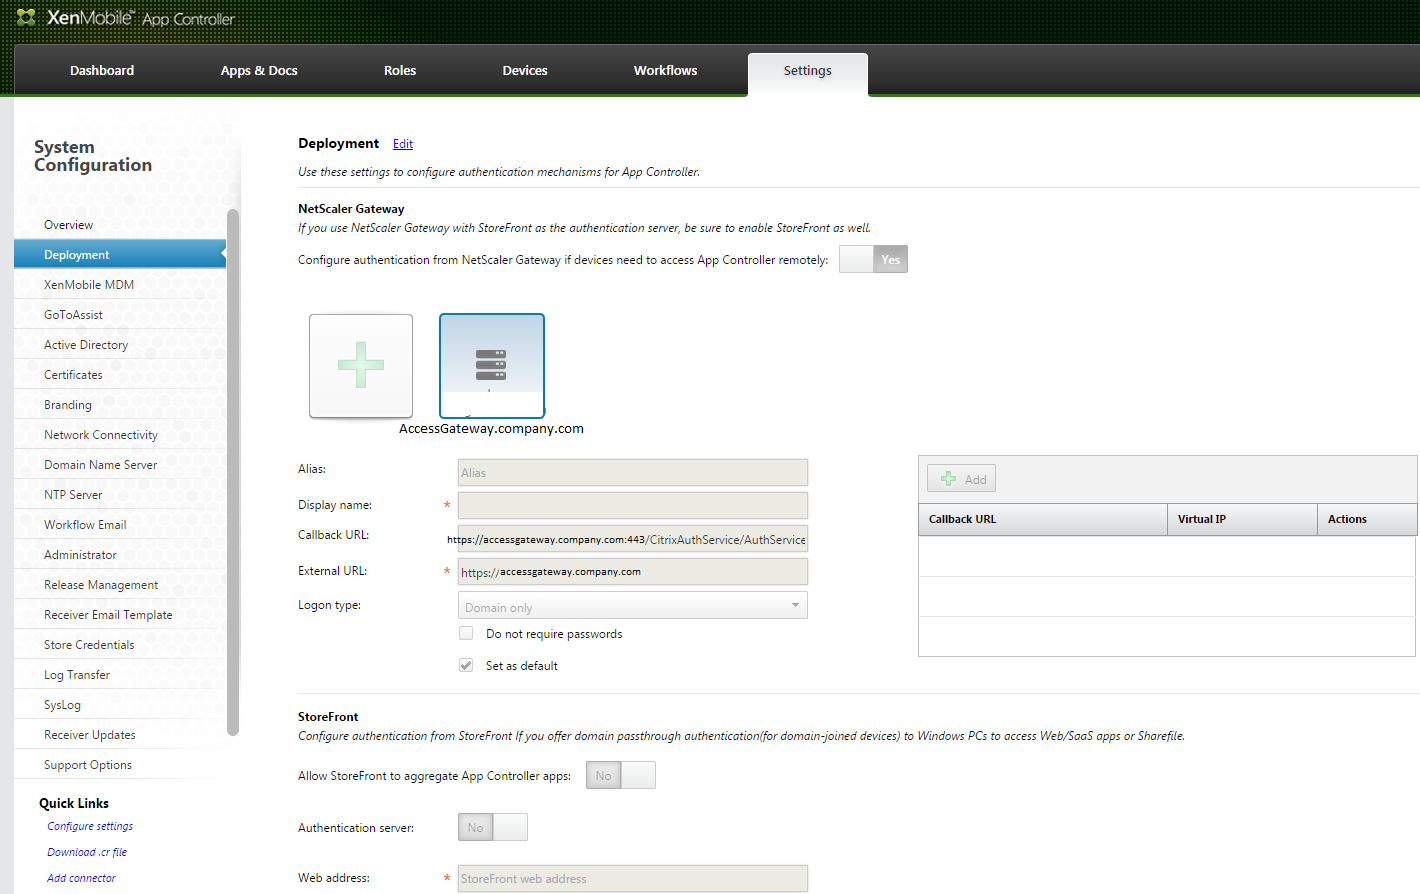Open the Workflows tab
This screenshot has height=894, width=1420.
[x=665, y=70]
